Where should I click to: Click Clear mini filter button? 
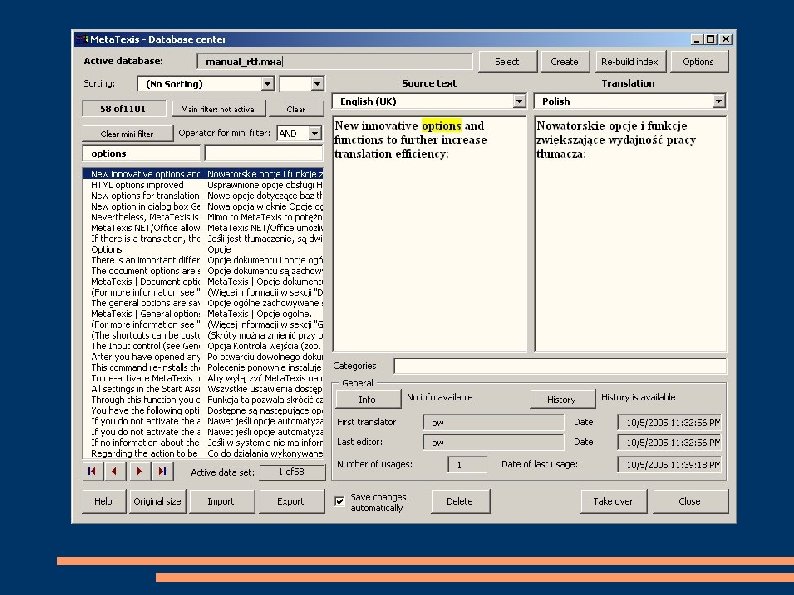tap(127, 134)
